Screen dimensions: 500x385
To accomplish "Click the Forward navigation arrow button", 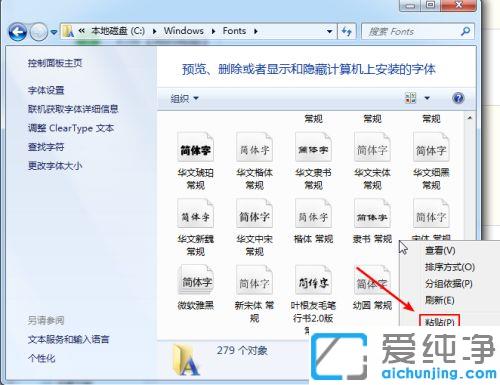I will coord(39,32).
